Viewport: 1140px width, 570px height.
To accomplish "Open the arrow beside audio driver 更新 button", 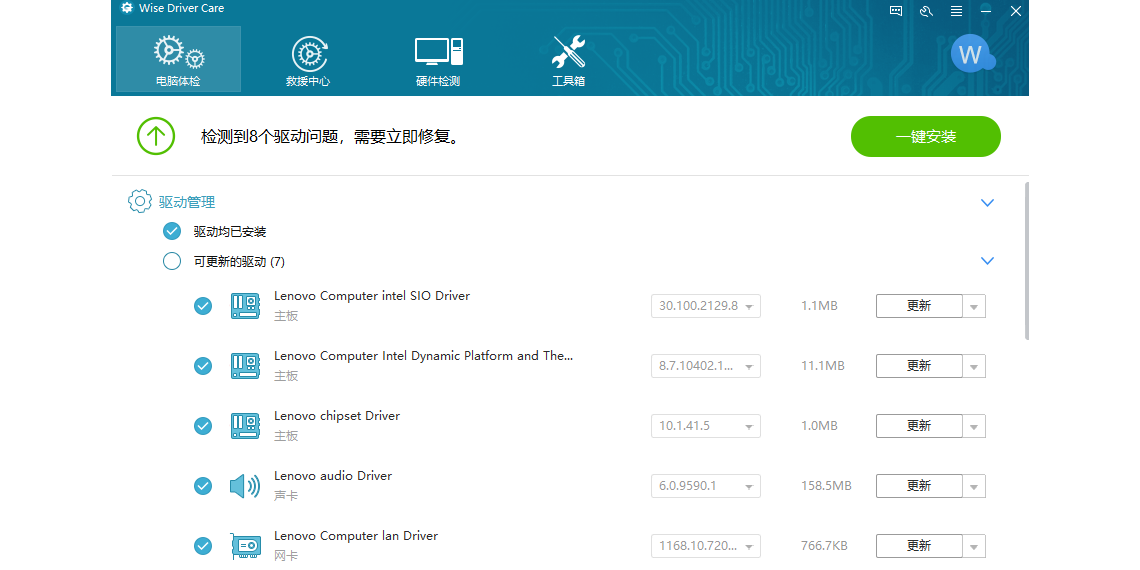I will 974,486.
